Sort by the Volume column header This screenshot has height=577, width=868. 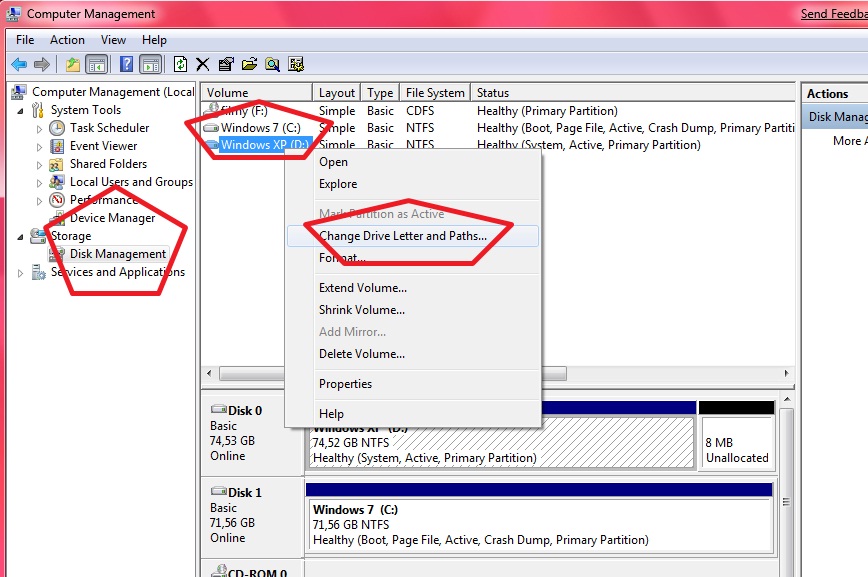pos(257,92)
